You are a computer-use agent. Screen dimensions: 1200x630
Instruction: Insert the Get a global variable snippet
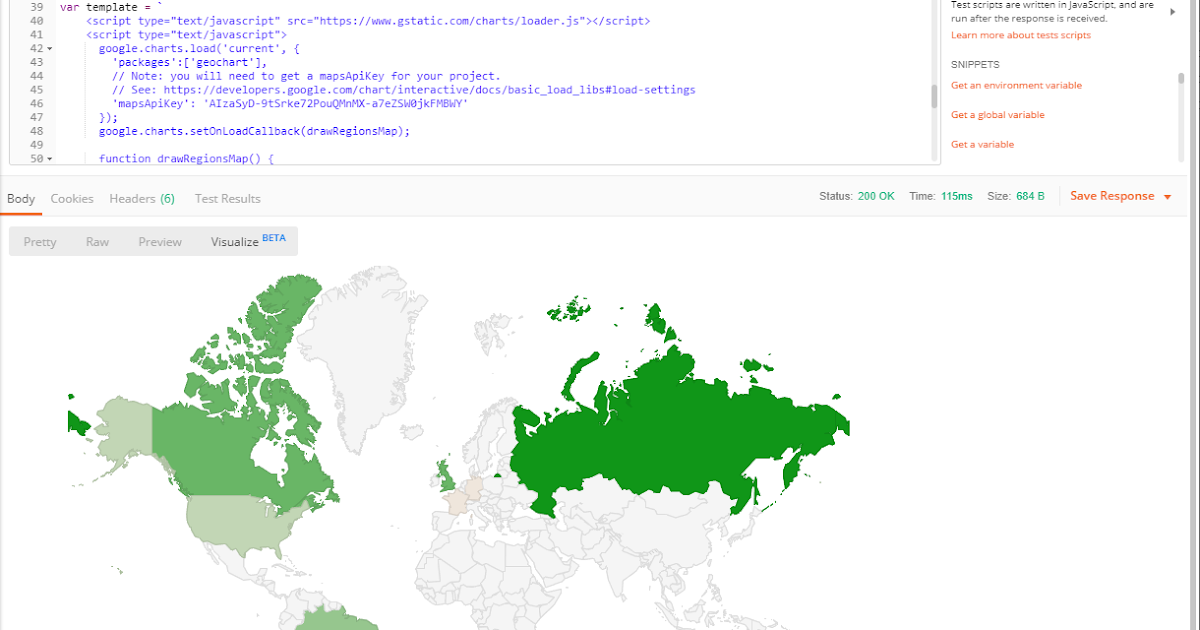coord(998,115)
